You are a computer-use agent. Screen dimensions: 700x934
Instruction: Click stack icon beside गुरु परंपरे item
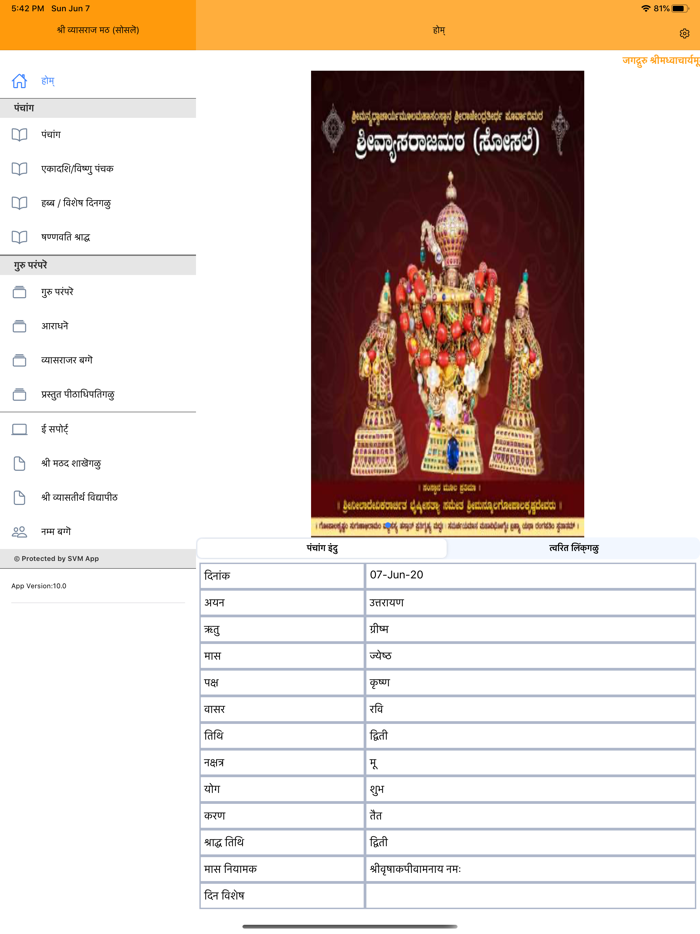click(x=19, y=292)
